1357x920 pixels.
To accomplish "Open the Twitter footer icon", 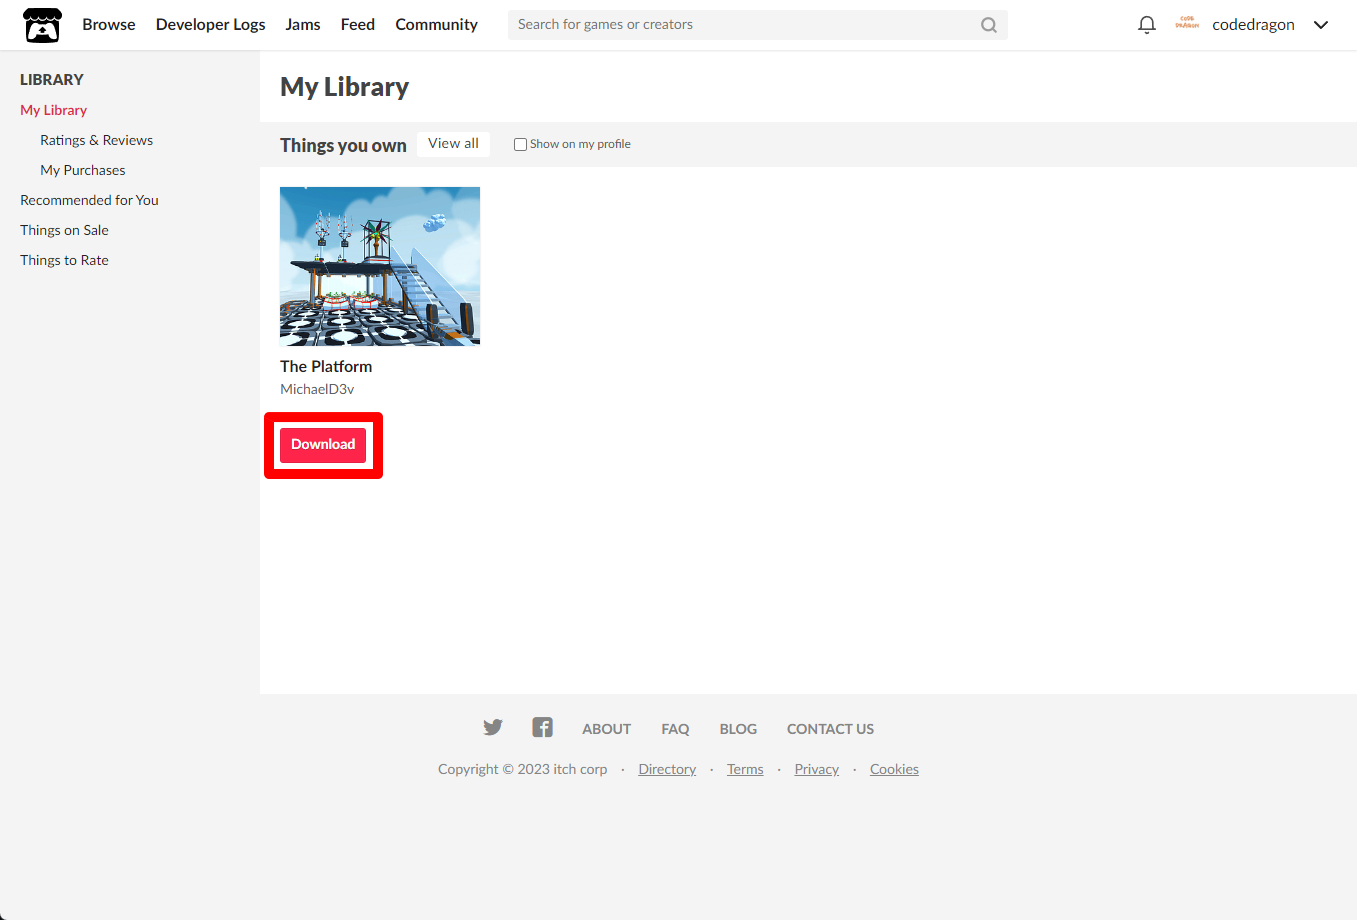I will [493, 727].
